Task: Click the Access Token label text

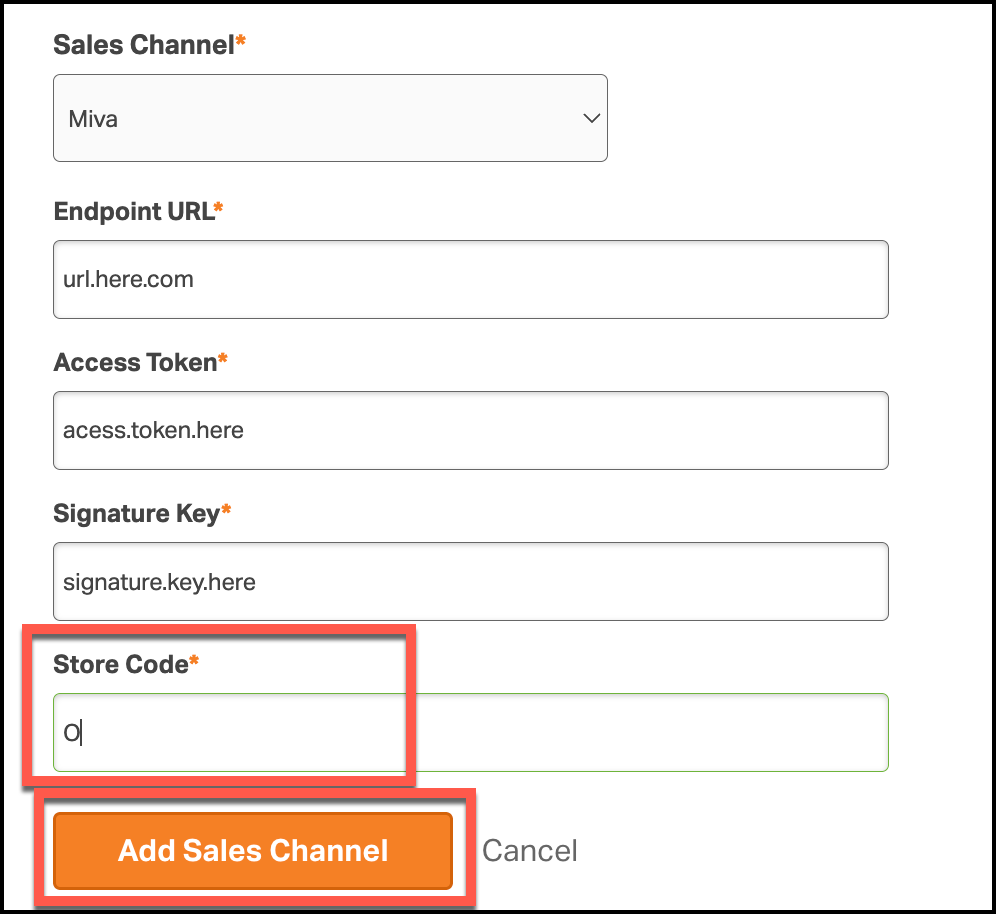Action: click(x=135, y=362)
